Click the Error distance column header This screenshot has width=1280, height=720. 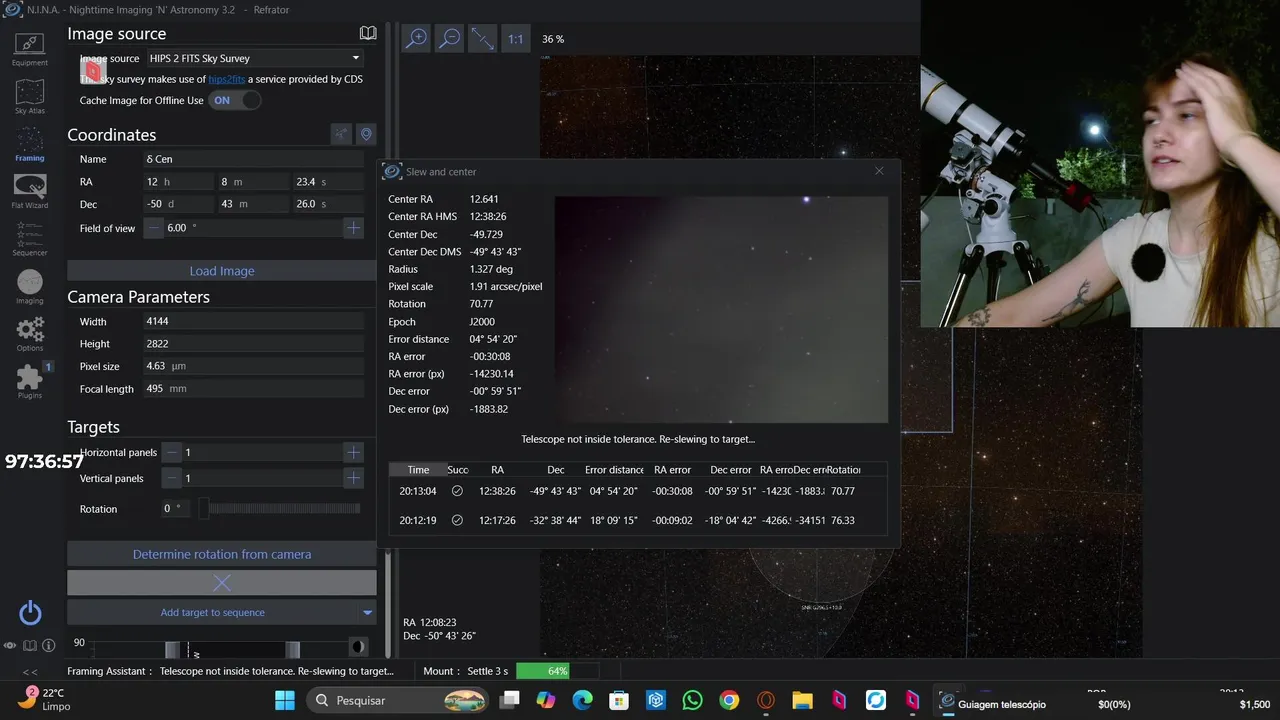614,469
